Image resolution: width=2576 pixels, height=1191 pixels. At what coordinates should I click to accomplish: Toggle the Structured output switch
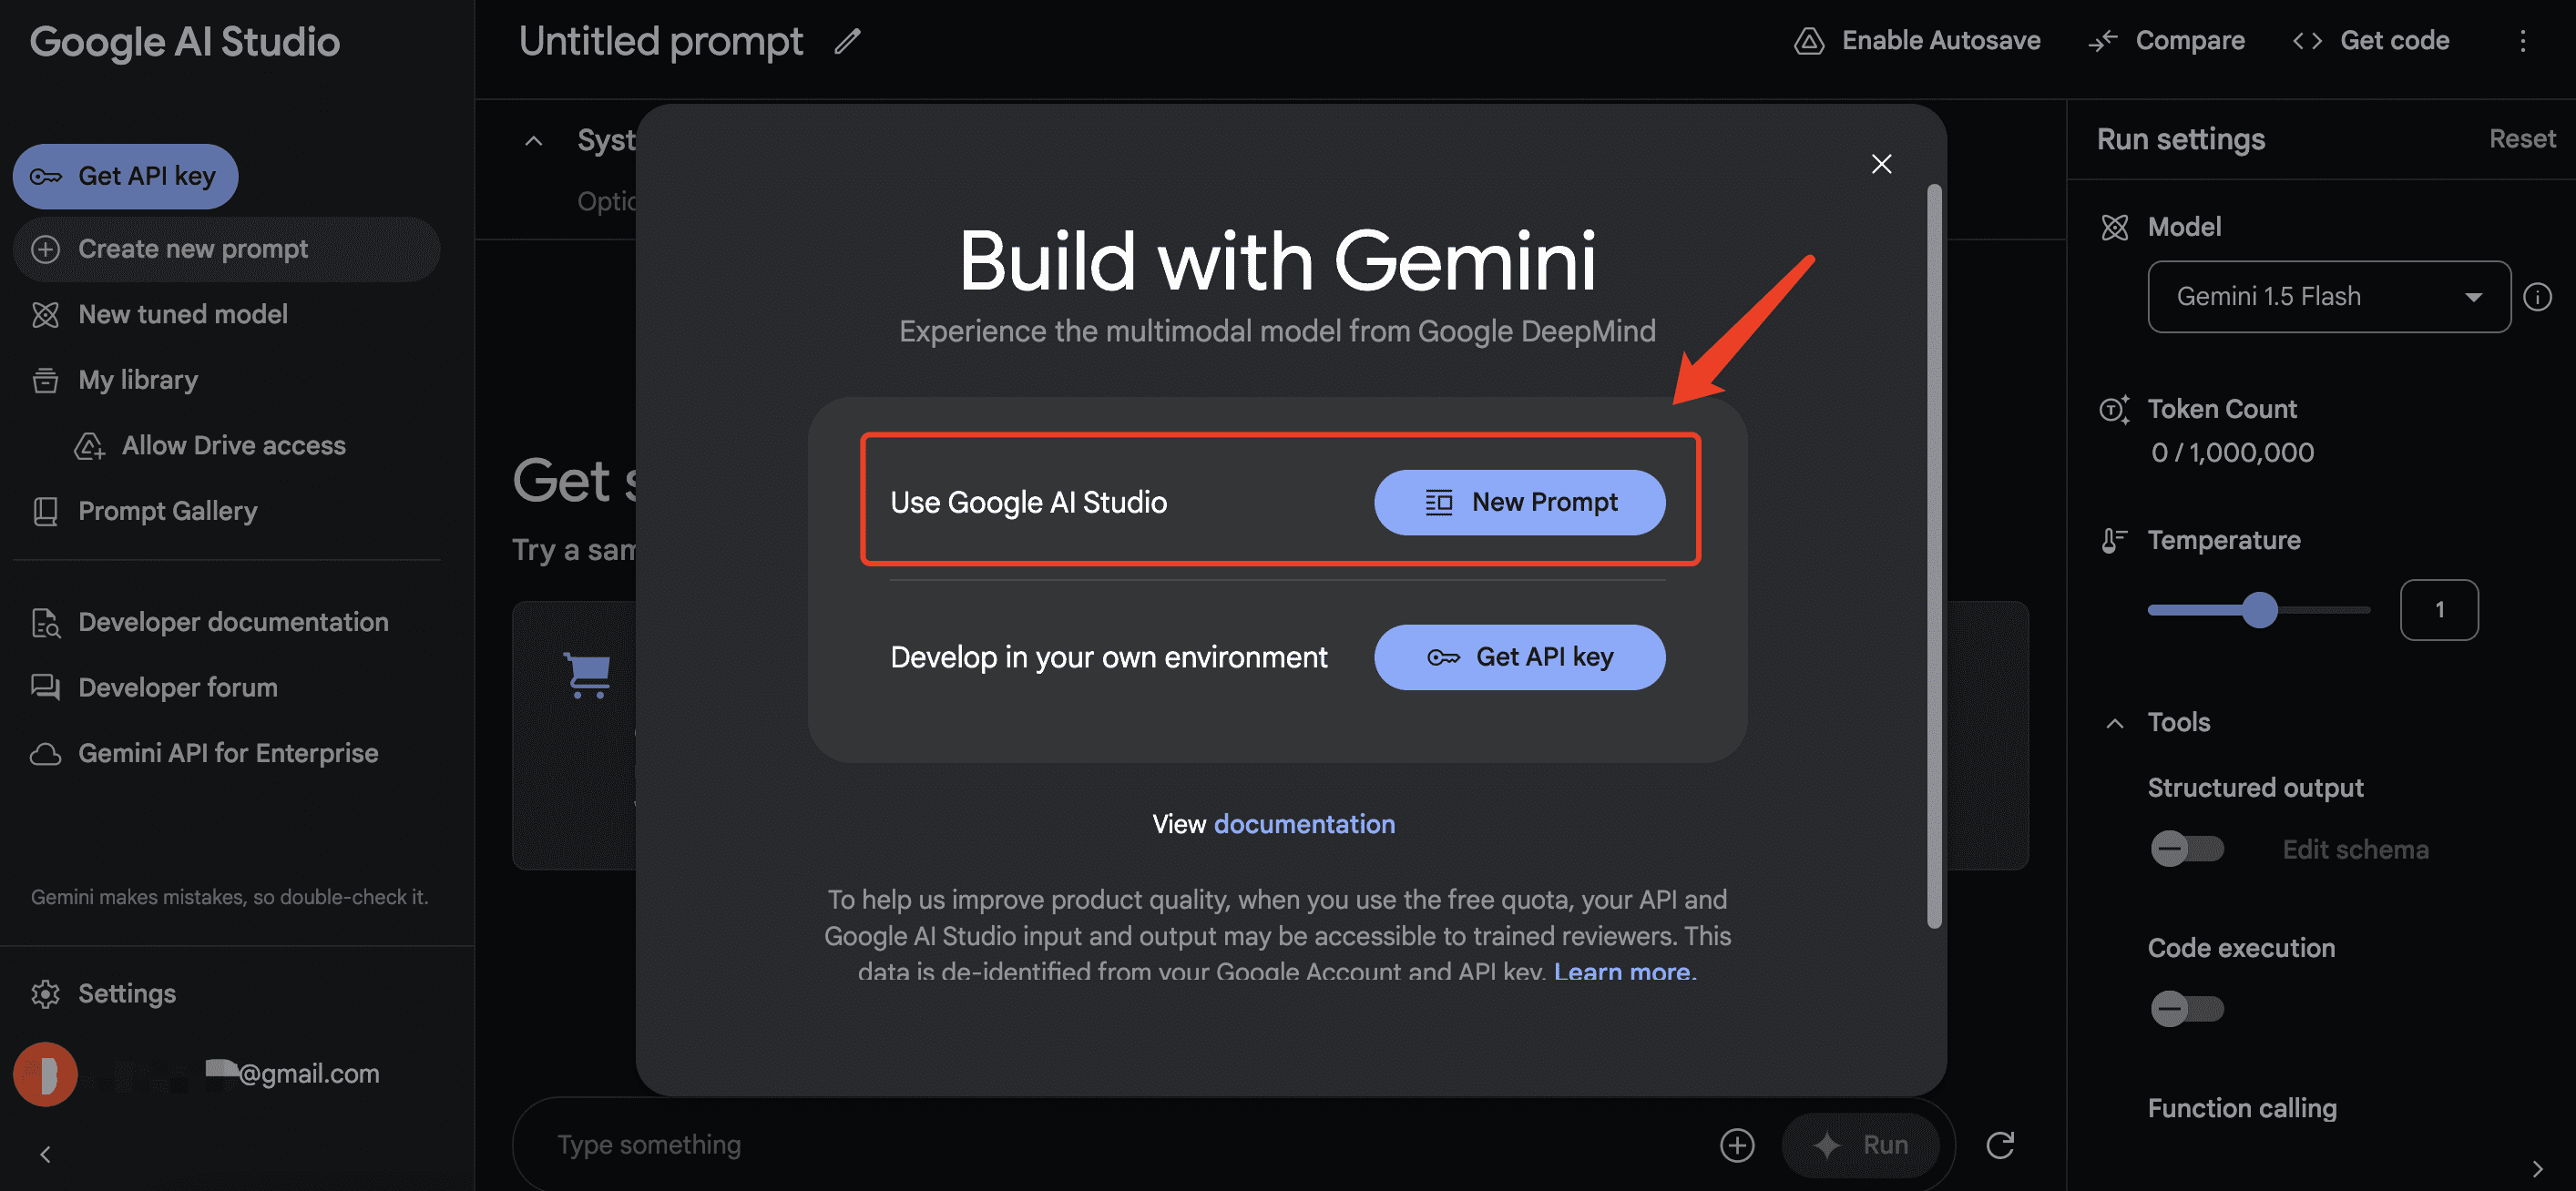2186,849
